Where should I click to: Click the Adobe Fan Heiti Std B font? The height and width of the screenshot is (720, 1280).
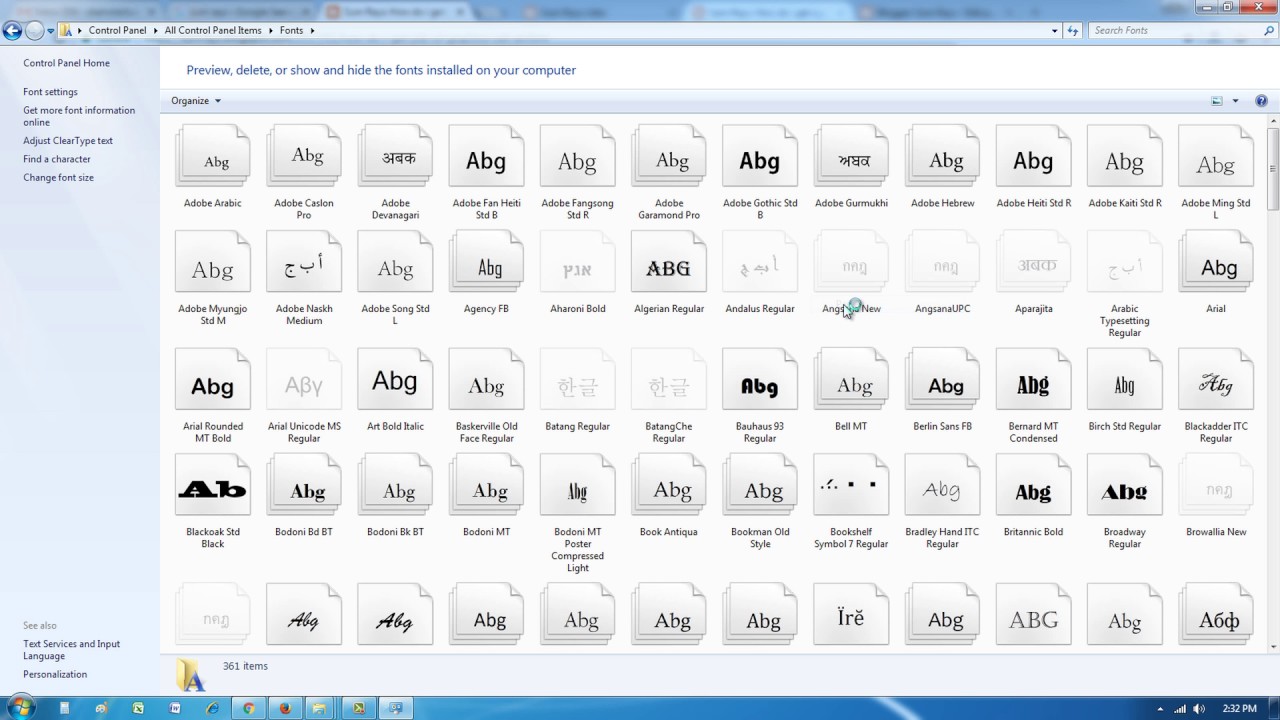pyautogui.click(x=486, y=157)
